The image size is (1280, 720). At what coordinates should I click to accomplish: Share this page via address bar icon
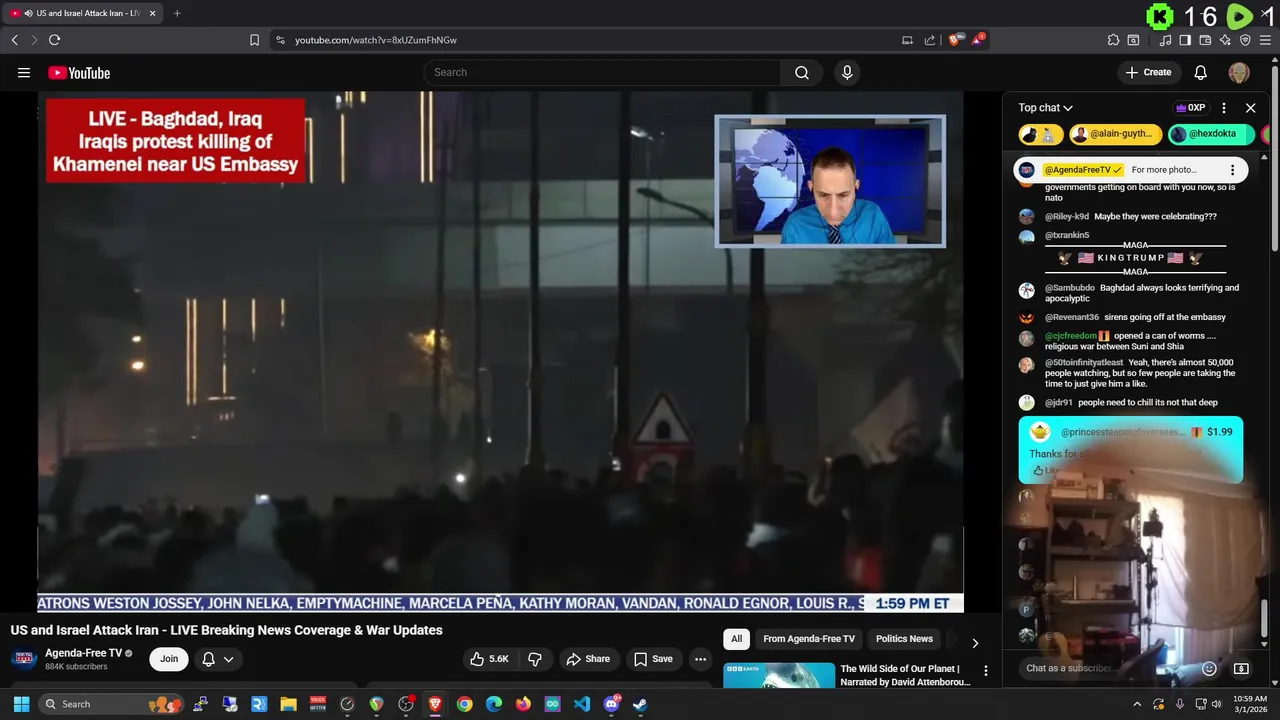point(930,40)
